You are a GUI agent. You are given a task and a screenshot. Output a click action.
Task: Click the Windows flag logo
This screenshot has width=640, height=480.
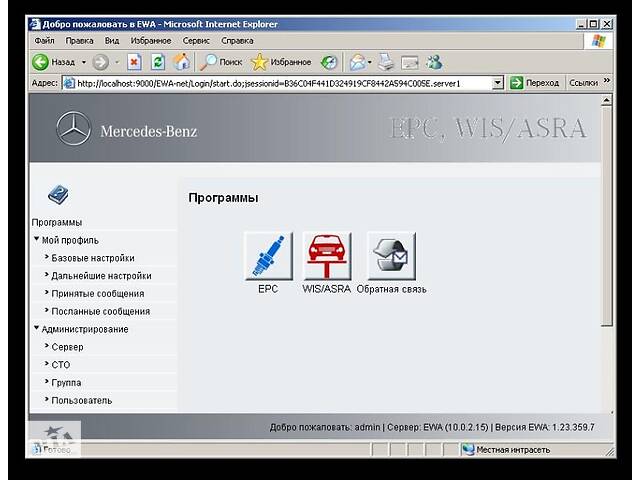[599, 41]
